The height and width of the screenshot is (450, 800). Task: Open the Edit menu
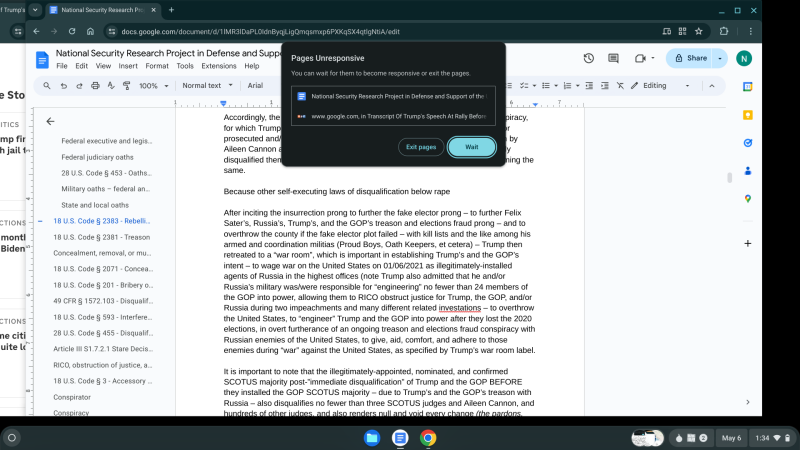tap(82, 66)
